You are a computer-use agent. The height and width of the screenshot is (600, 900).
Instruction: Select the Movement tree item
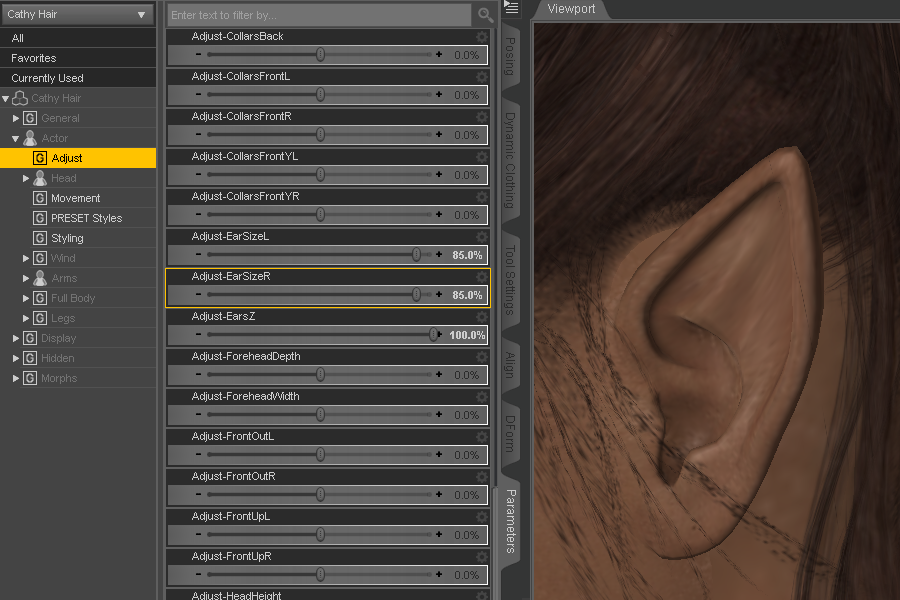tap(75, 198)
